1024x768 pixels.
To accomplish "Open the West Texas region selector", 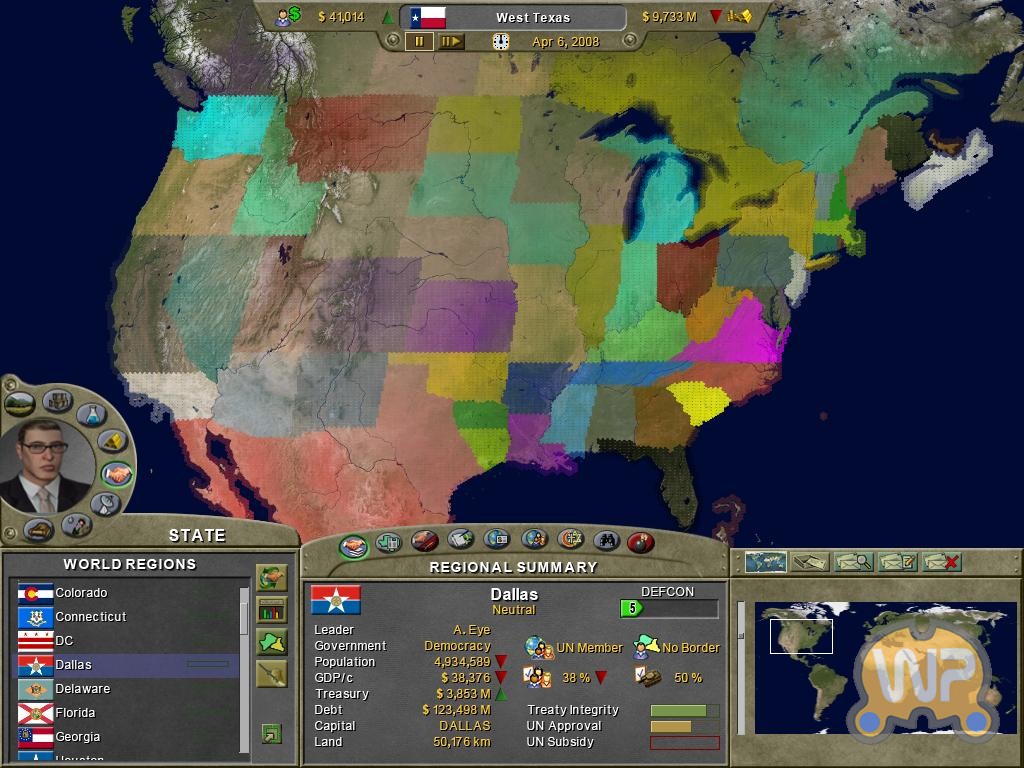I will (x=513, y=17).
